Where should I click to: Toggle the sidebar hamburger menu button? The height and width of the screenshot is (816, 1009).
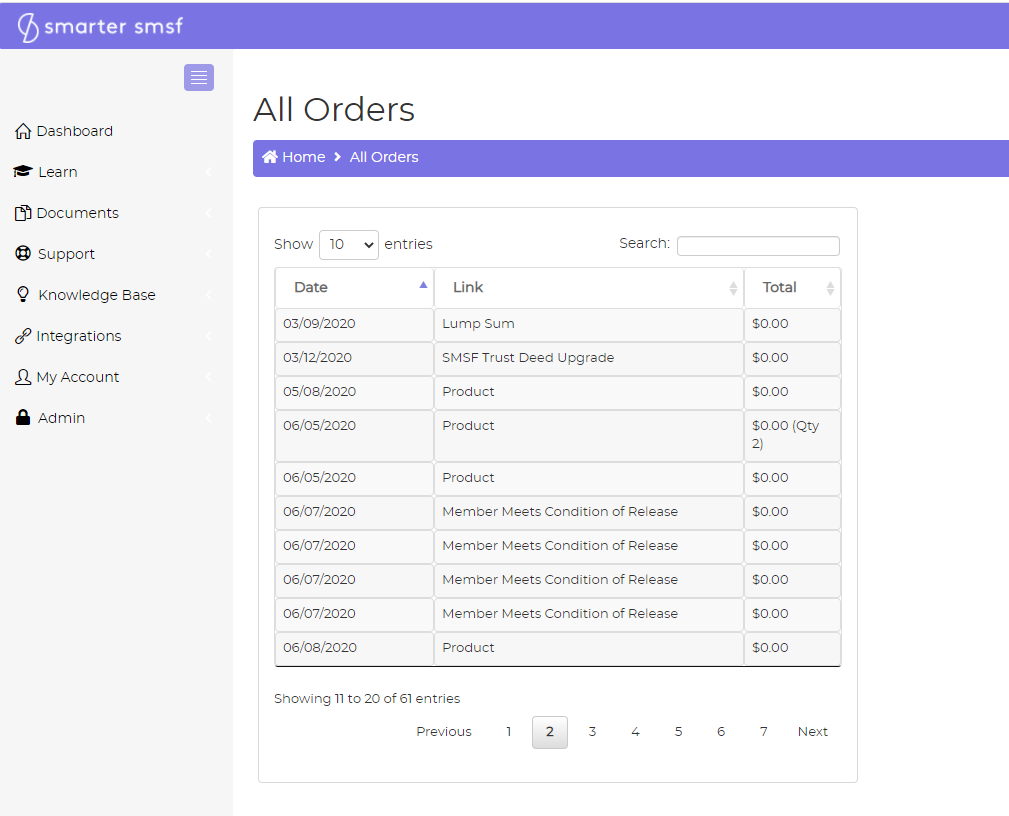199,77
